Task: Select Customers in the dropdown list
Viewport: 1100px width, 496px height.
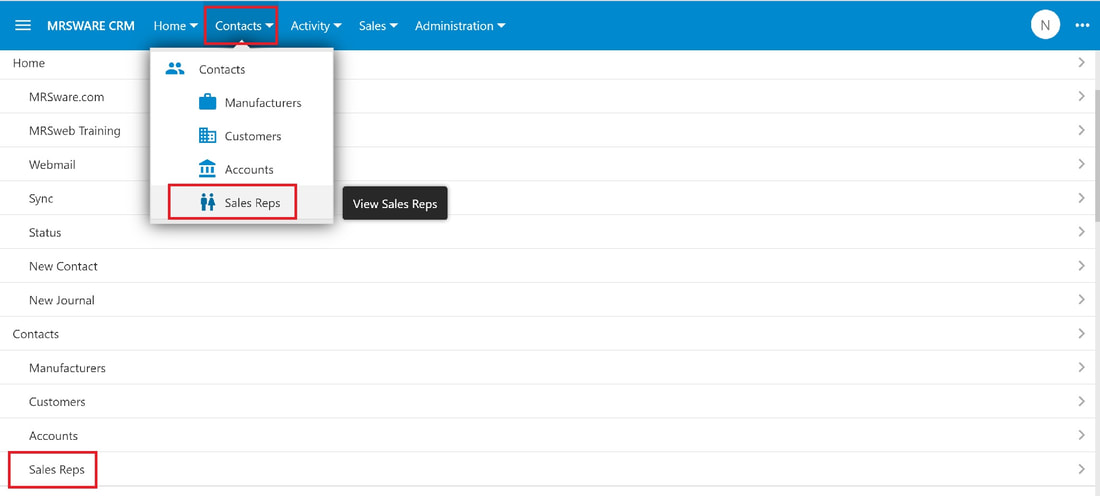Action: tap(241, 136)
